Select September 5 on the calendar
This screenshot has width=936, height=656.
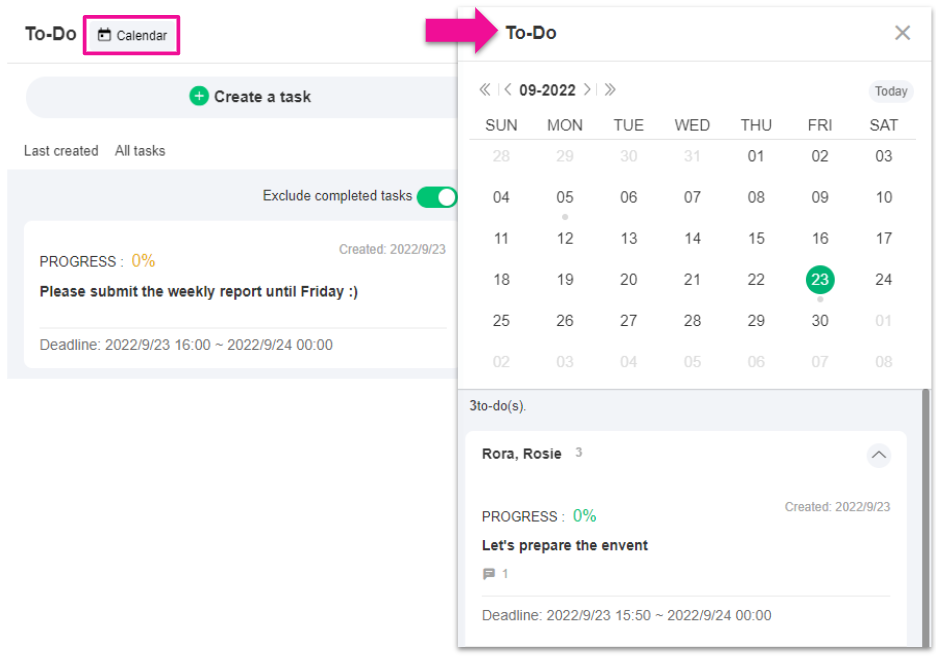(565, 198)
